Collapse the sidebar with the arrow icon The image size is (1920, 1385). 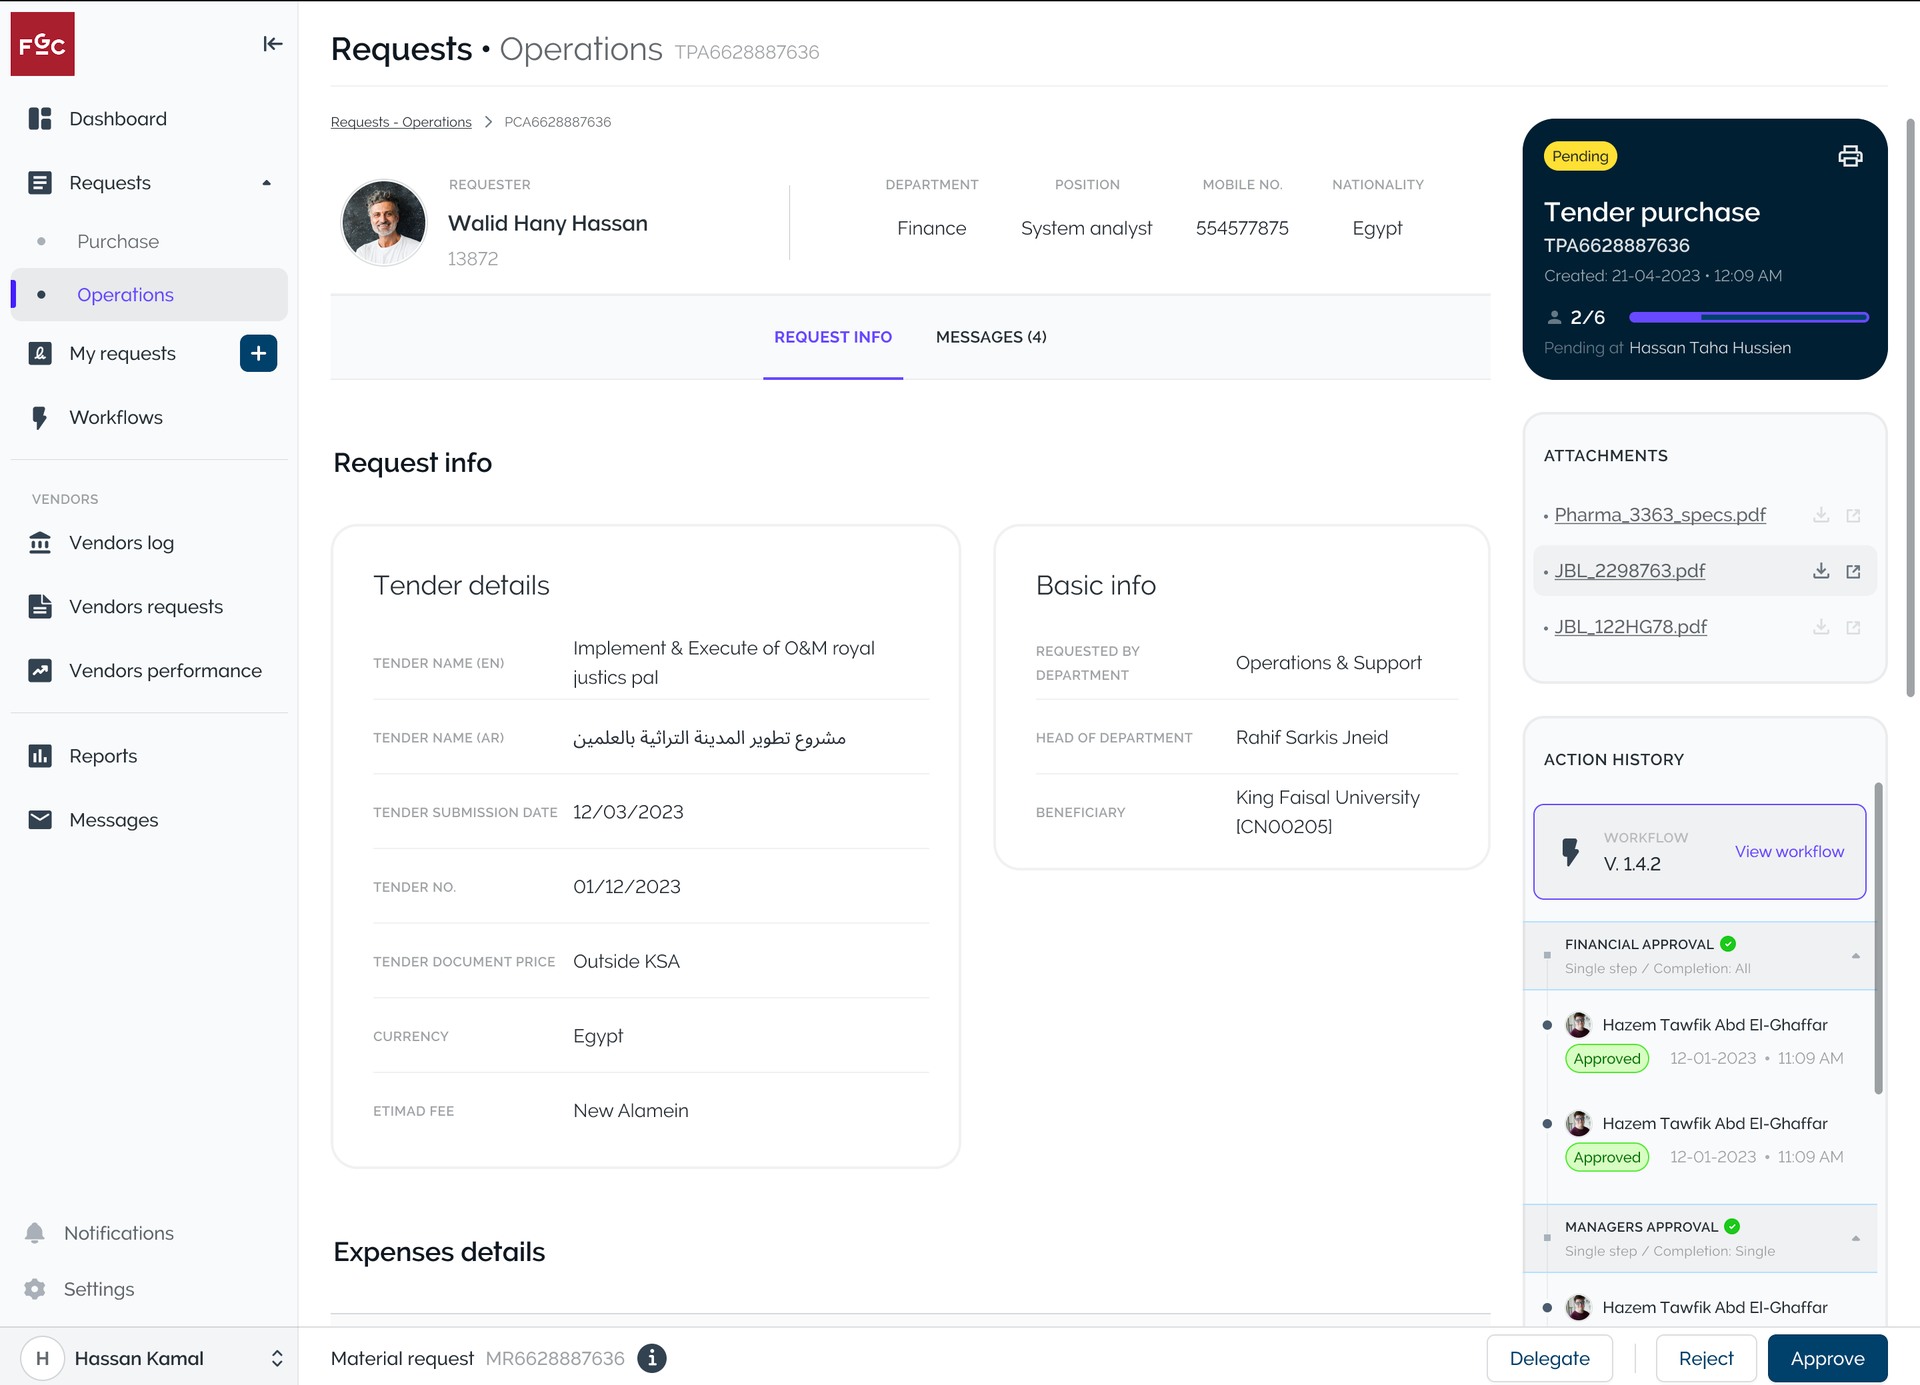pos(272,44)
